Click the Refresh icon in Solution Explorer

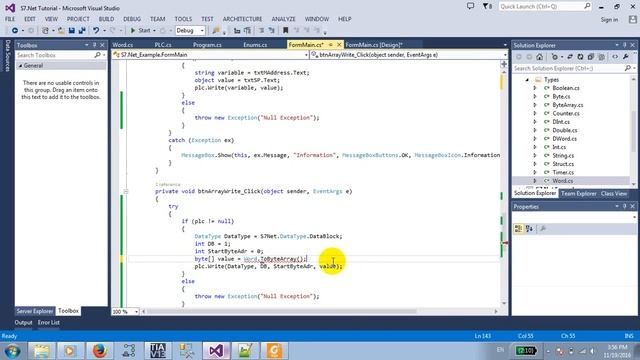pyautogui.click(x=580, y=57)
